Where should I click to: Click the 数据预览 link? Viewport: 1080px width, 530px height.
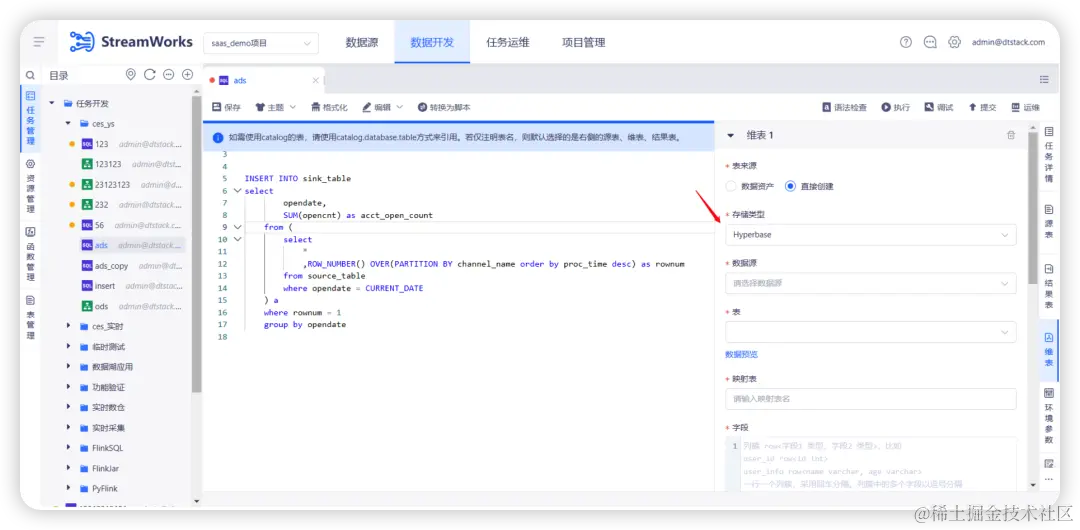tap(741, 354)
